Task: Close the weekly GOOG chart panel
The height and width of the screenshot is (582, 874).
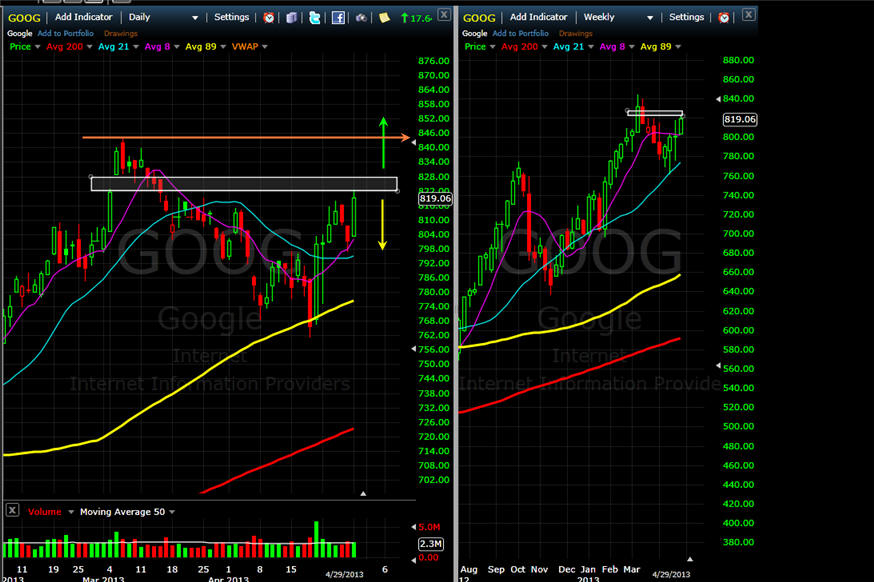Action: [749, 14]
